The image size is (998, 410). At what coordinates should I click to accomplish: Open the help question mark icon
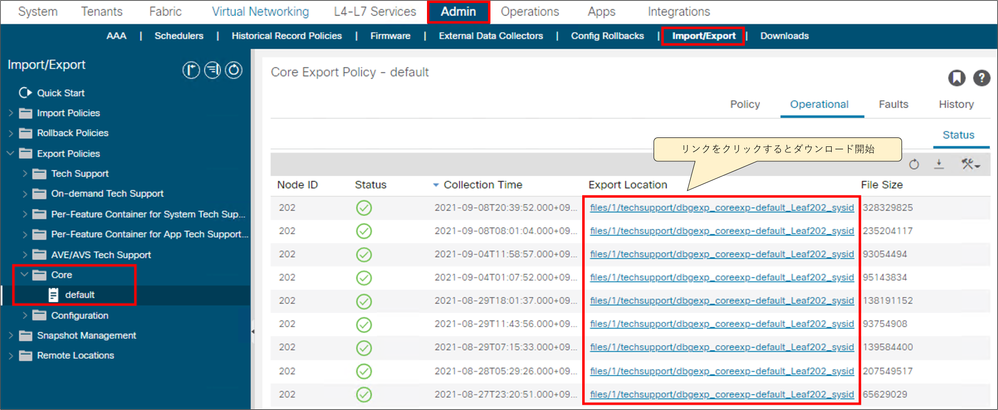coord(981,78)
